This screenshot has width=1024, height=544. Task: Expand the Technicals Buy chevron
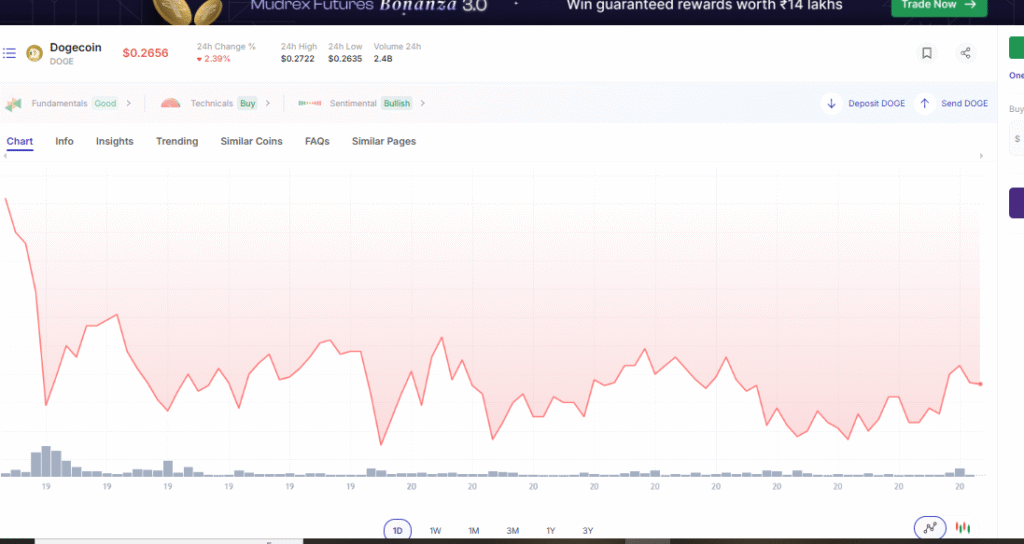(267, 103)
